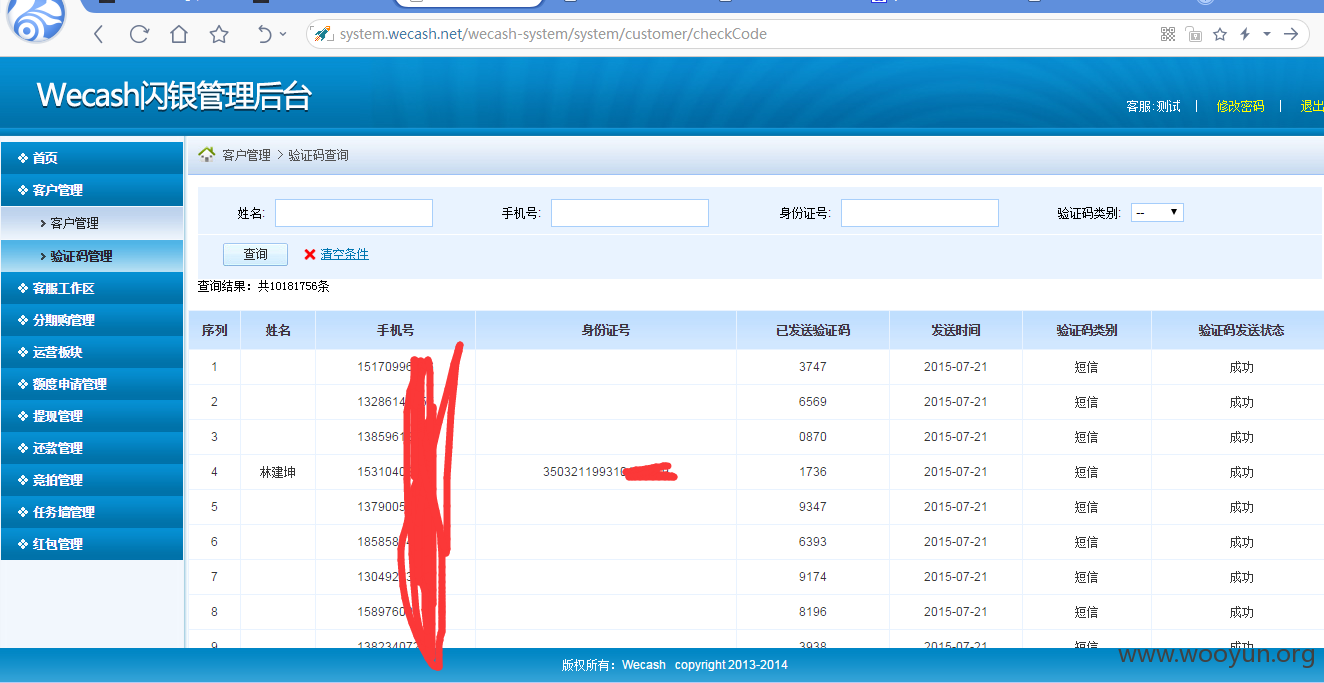Click the 姓名 input field

pyautogui.click(x=354, y=213)
